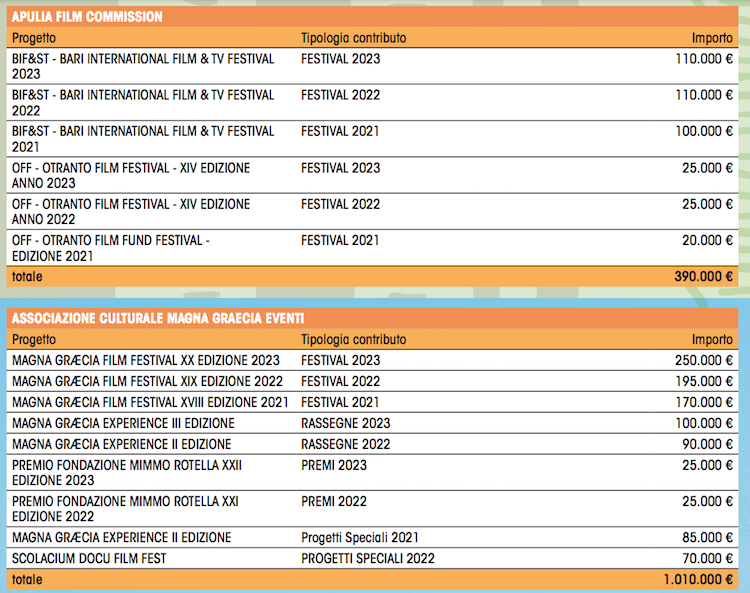750x593 pixels.
Task: Select the BIF&ST Bari International Festival 2022 project
Action: click(143, 102)
